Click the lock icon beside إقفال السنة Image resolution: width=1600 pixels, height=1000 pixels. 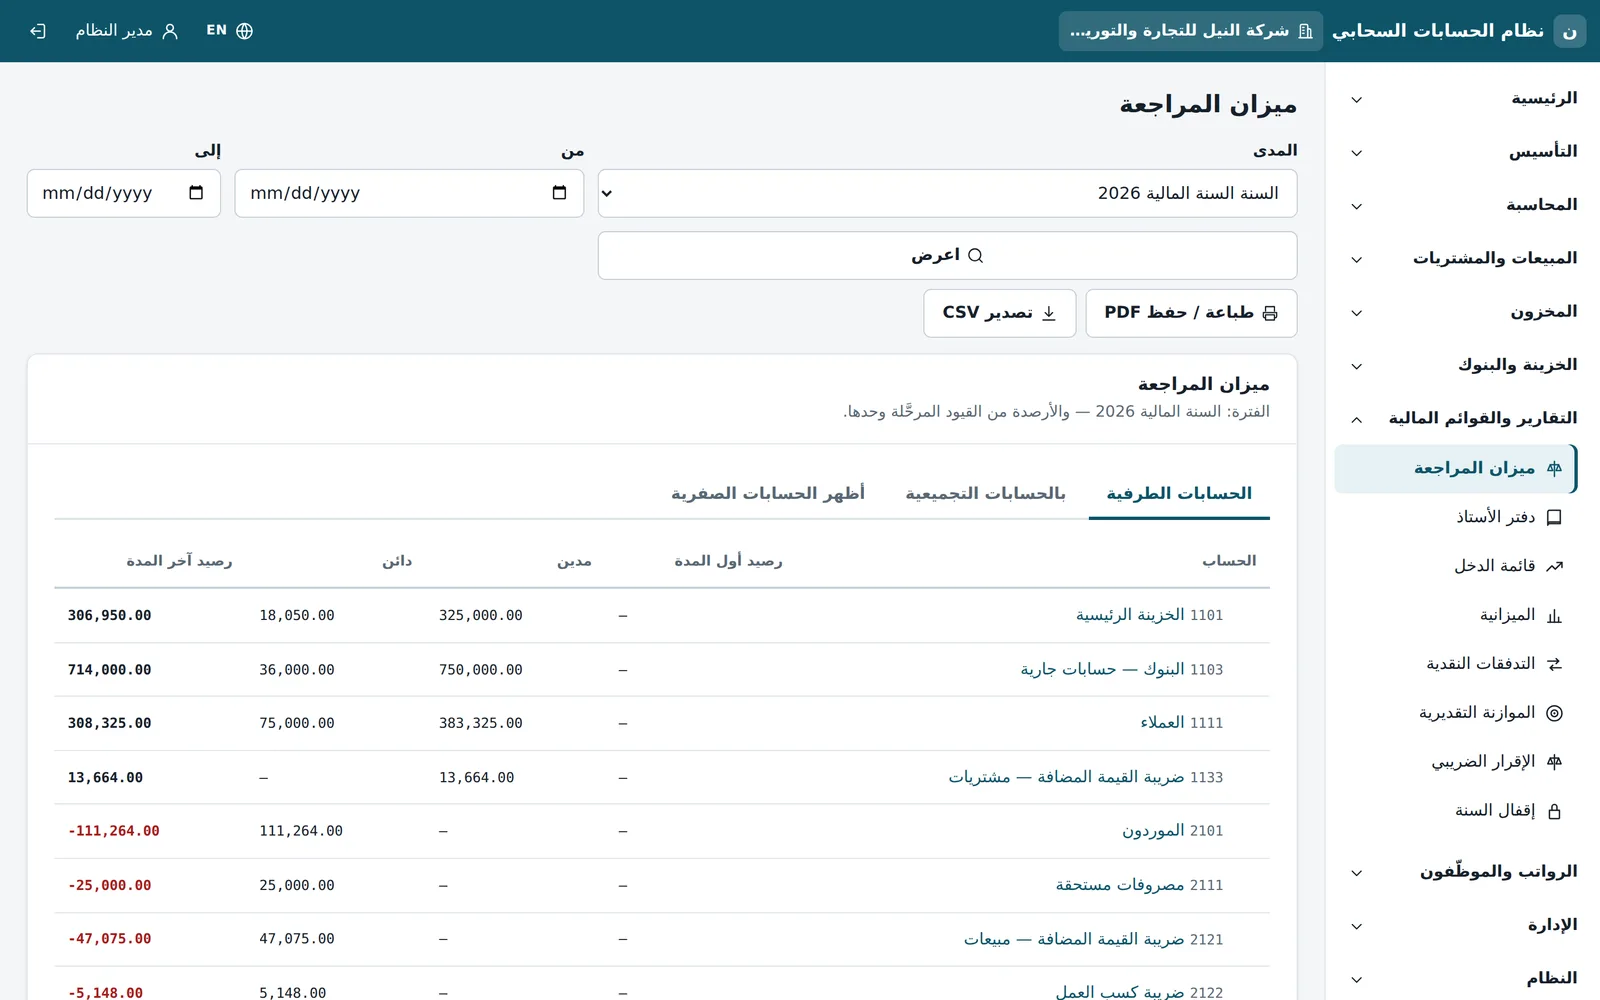(x=1554, y=811)
